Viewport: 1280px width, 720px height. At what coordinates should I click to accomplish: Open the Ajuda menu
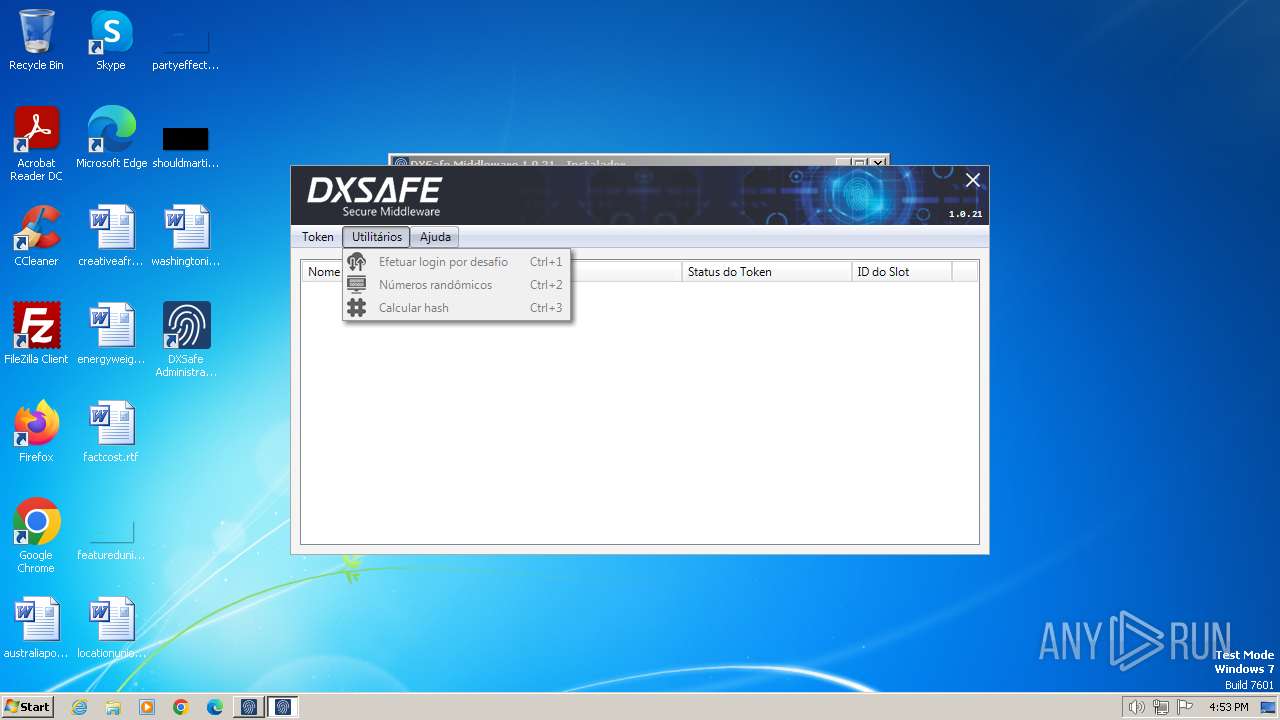point(435,237)
